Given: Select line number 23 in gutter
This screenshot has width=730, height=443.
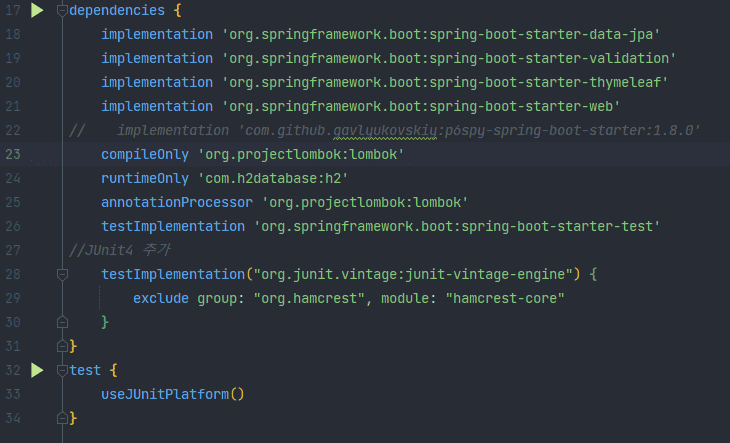Looking at the screenshot, I should pyautogui.click(x=13, y=154).
